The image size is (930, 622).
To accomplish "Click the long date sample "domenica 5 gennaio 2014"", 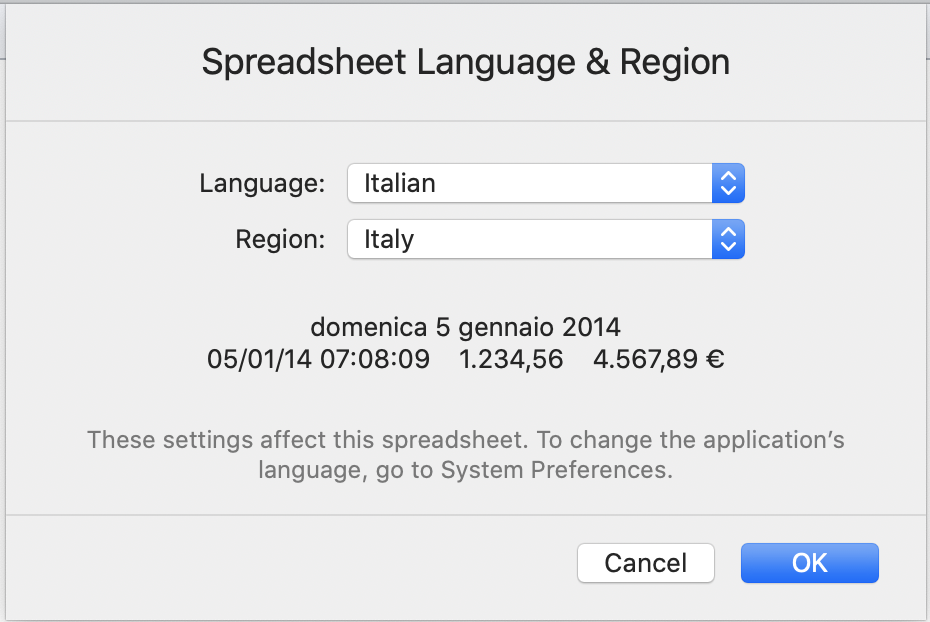I will pyautogui.click(x=465, y=327).
